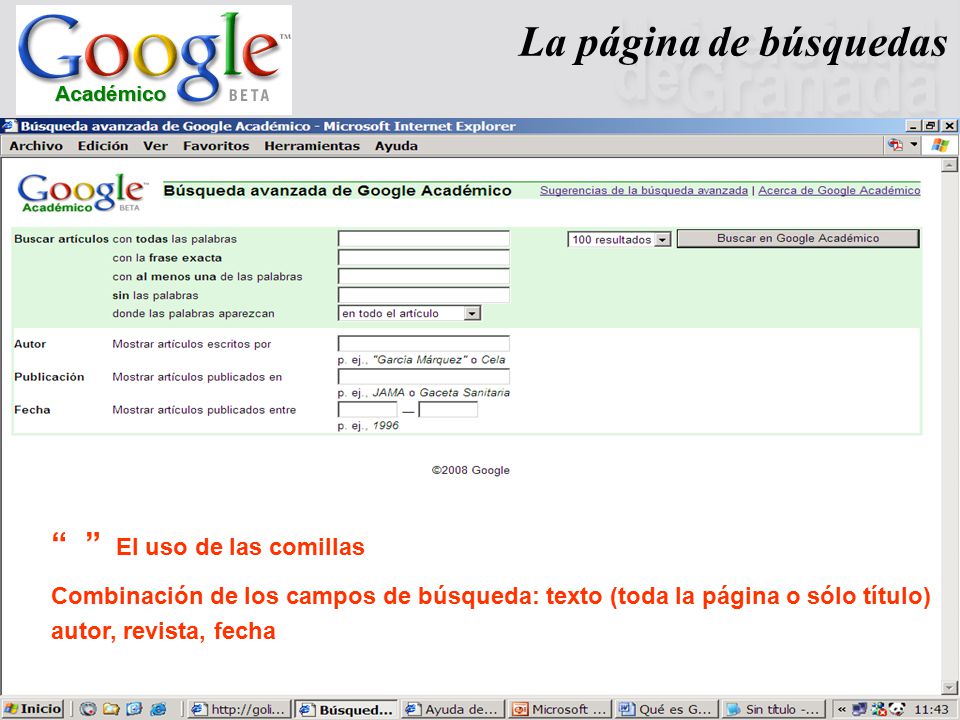Click Buscar en Google Académico button

click(798, 239)
